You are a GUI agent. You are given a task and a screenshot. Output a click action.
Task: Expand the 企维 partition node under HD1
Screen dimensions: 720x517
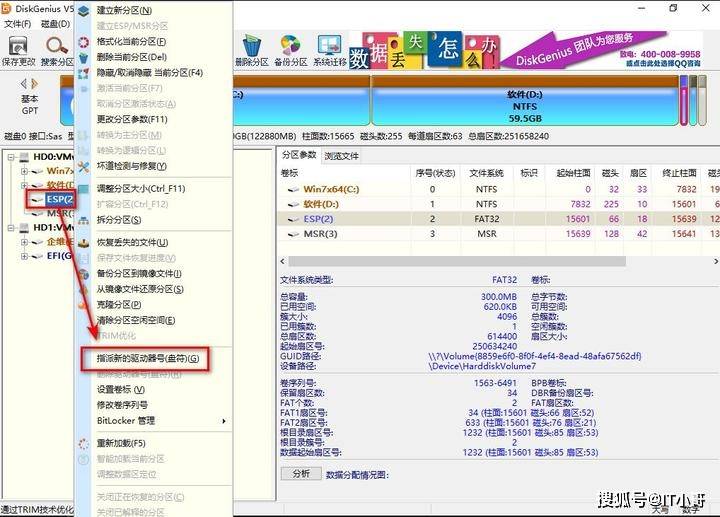pos(24,242)
